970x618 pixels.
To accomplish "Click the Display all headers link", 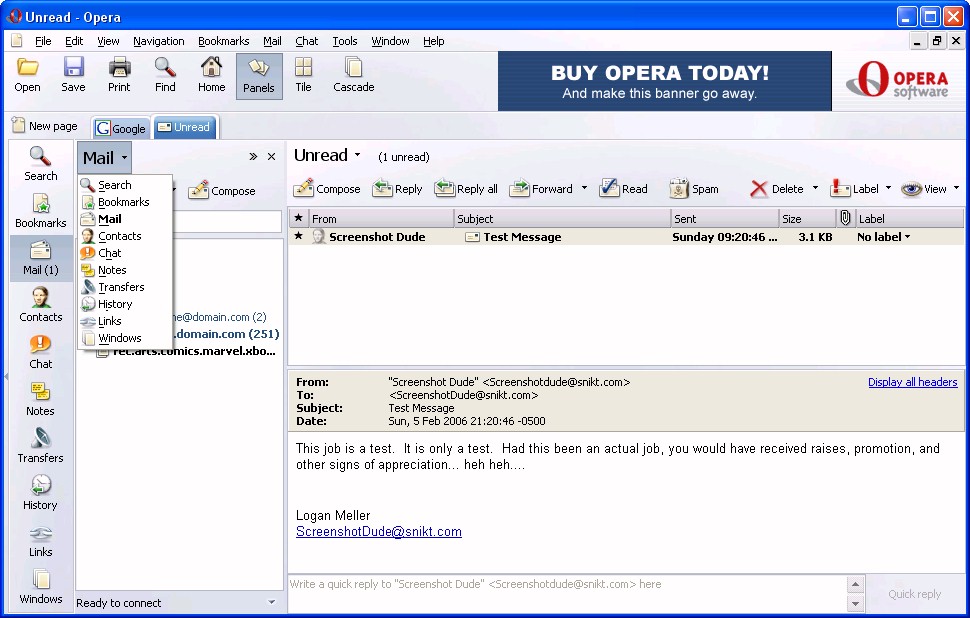I will [x=912, y=382].
